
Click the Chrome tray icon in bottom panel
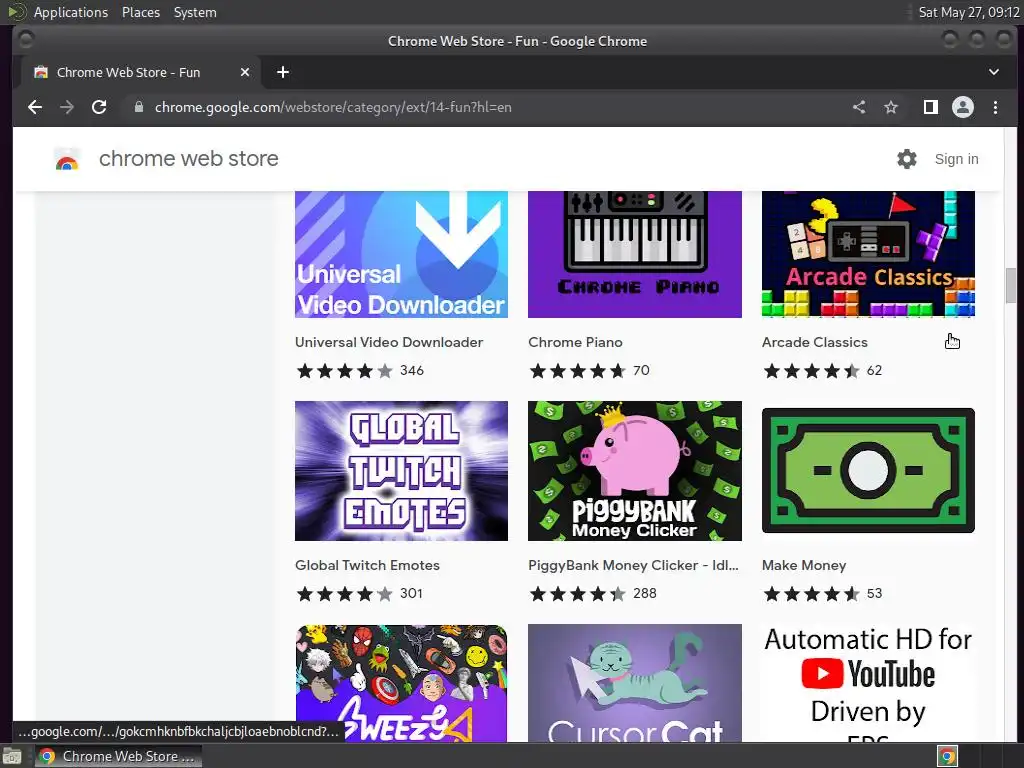click(947, 756)
